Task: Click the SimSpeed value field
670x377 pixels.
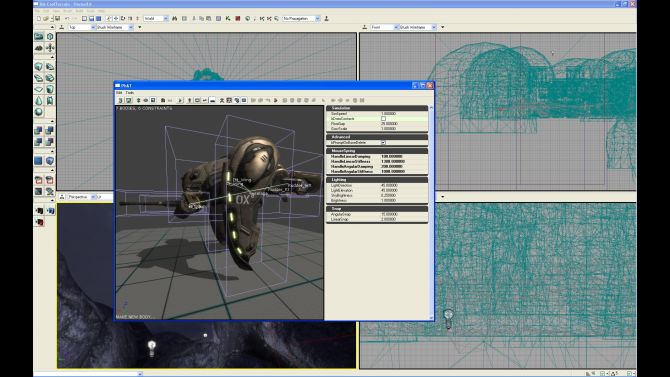Action: [x=403, y=114]
